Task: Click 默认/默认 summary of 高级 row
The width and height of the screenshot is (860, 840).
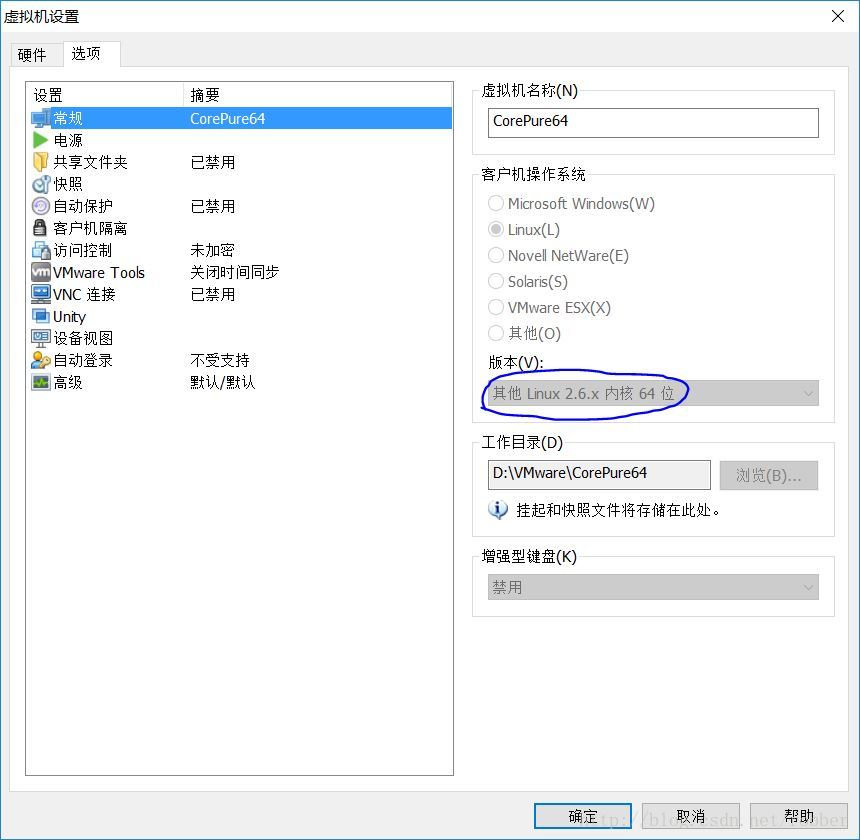Action: point(223,382)
